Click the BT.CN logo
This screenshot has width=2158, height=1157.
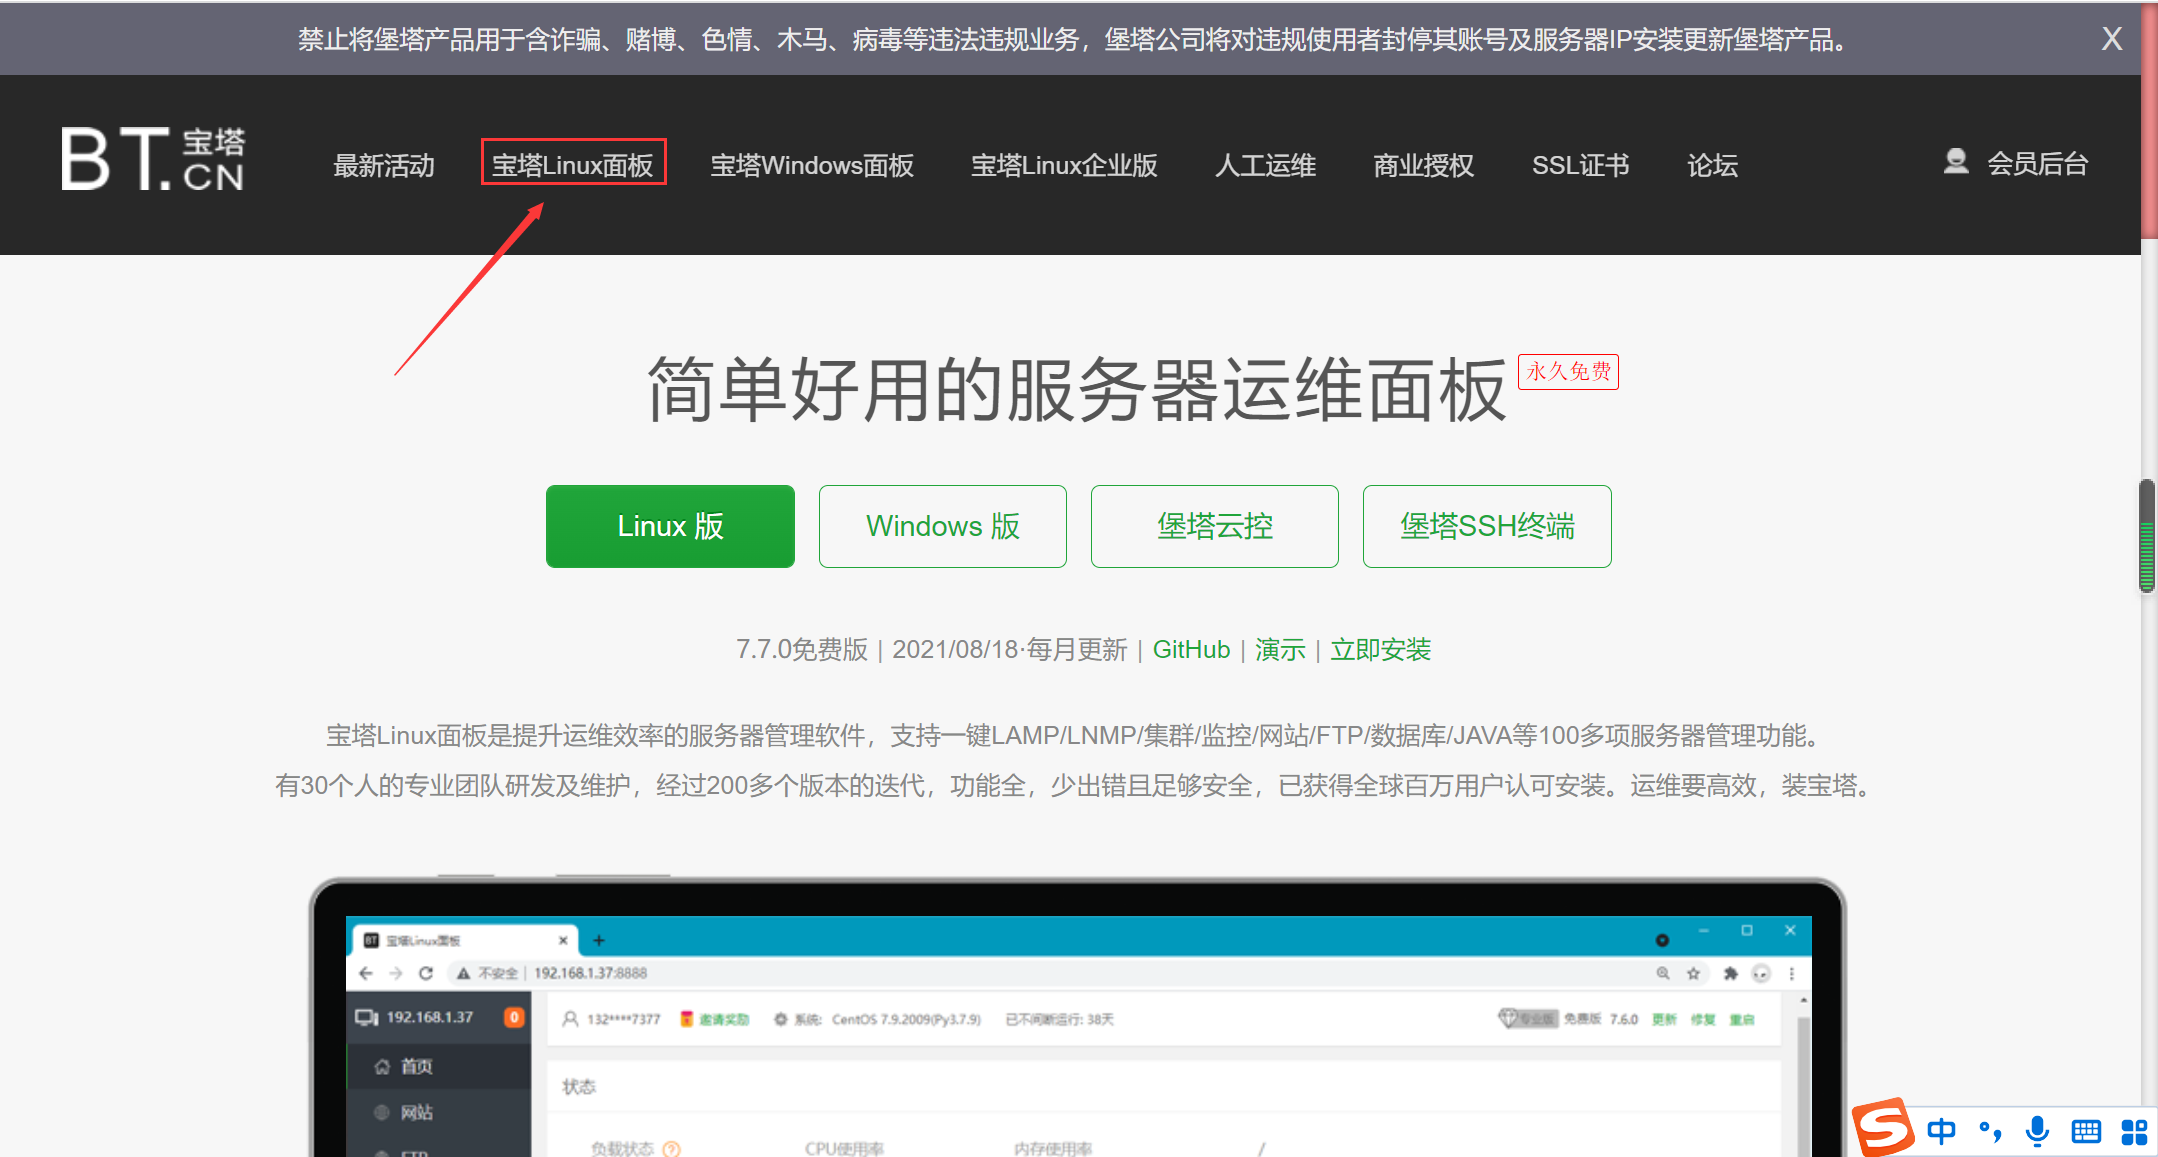(x=152, y=159)
